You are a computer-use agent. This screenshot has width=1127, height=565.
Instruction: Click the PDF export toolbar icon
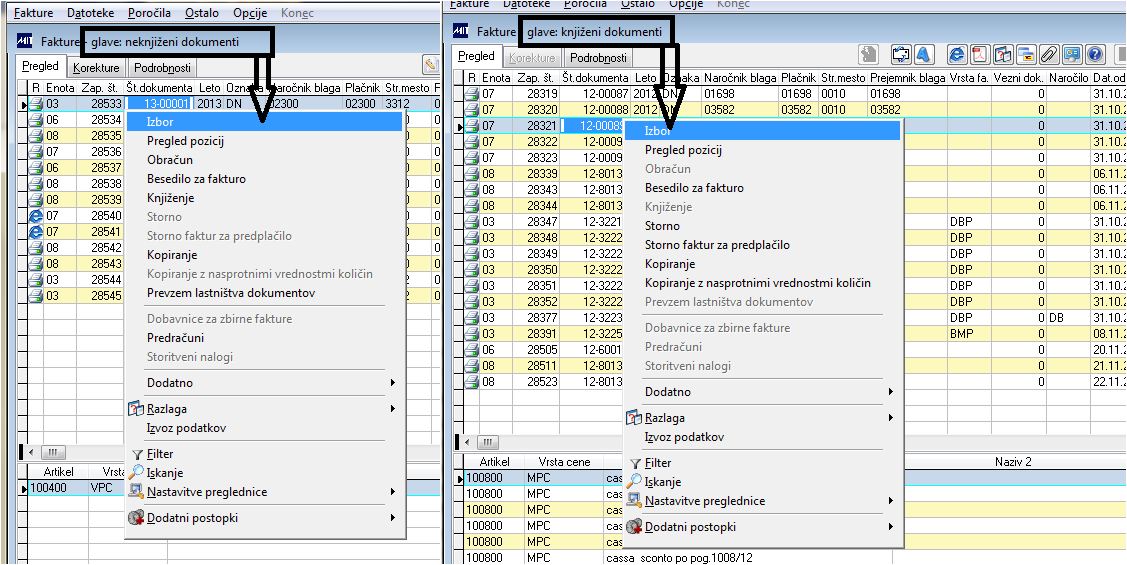point(981,55)
